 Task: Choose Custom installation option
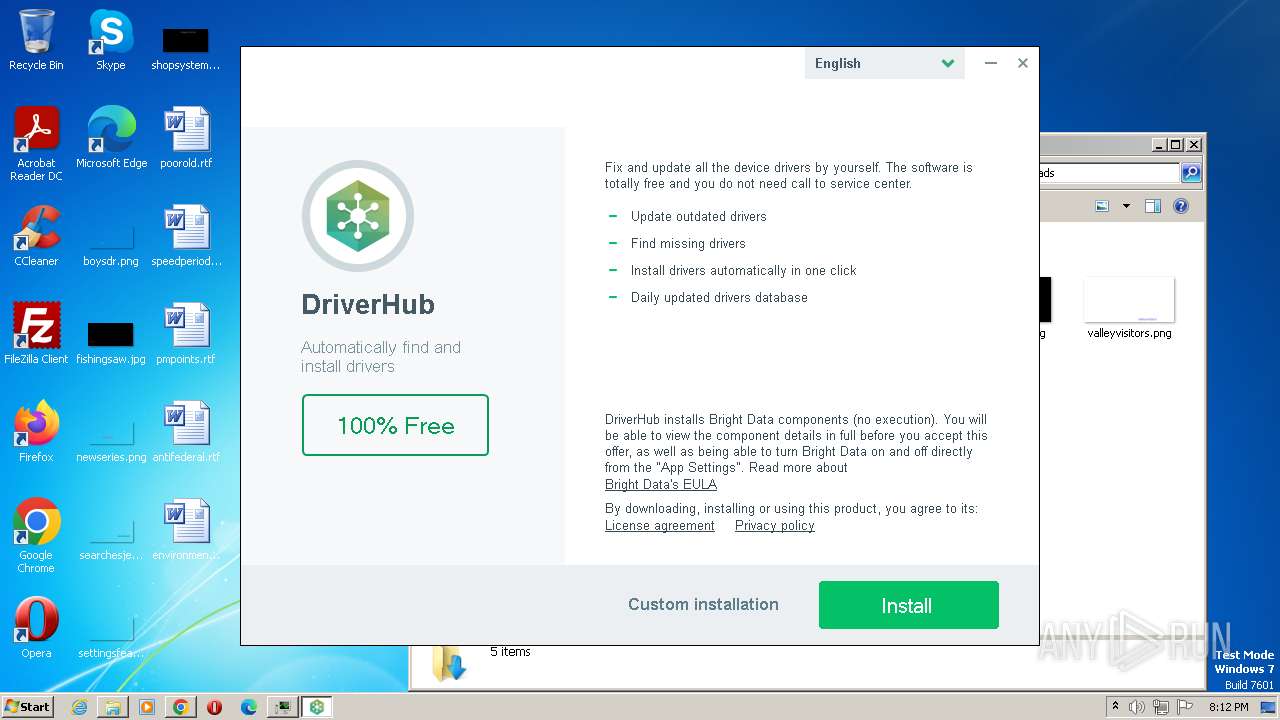(x=703, y=604)
